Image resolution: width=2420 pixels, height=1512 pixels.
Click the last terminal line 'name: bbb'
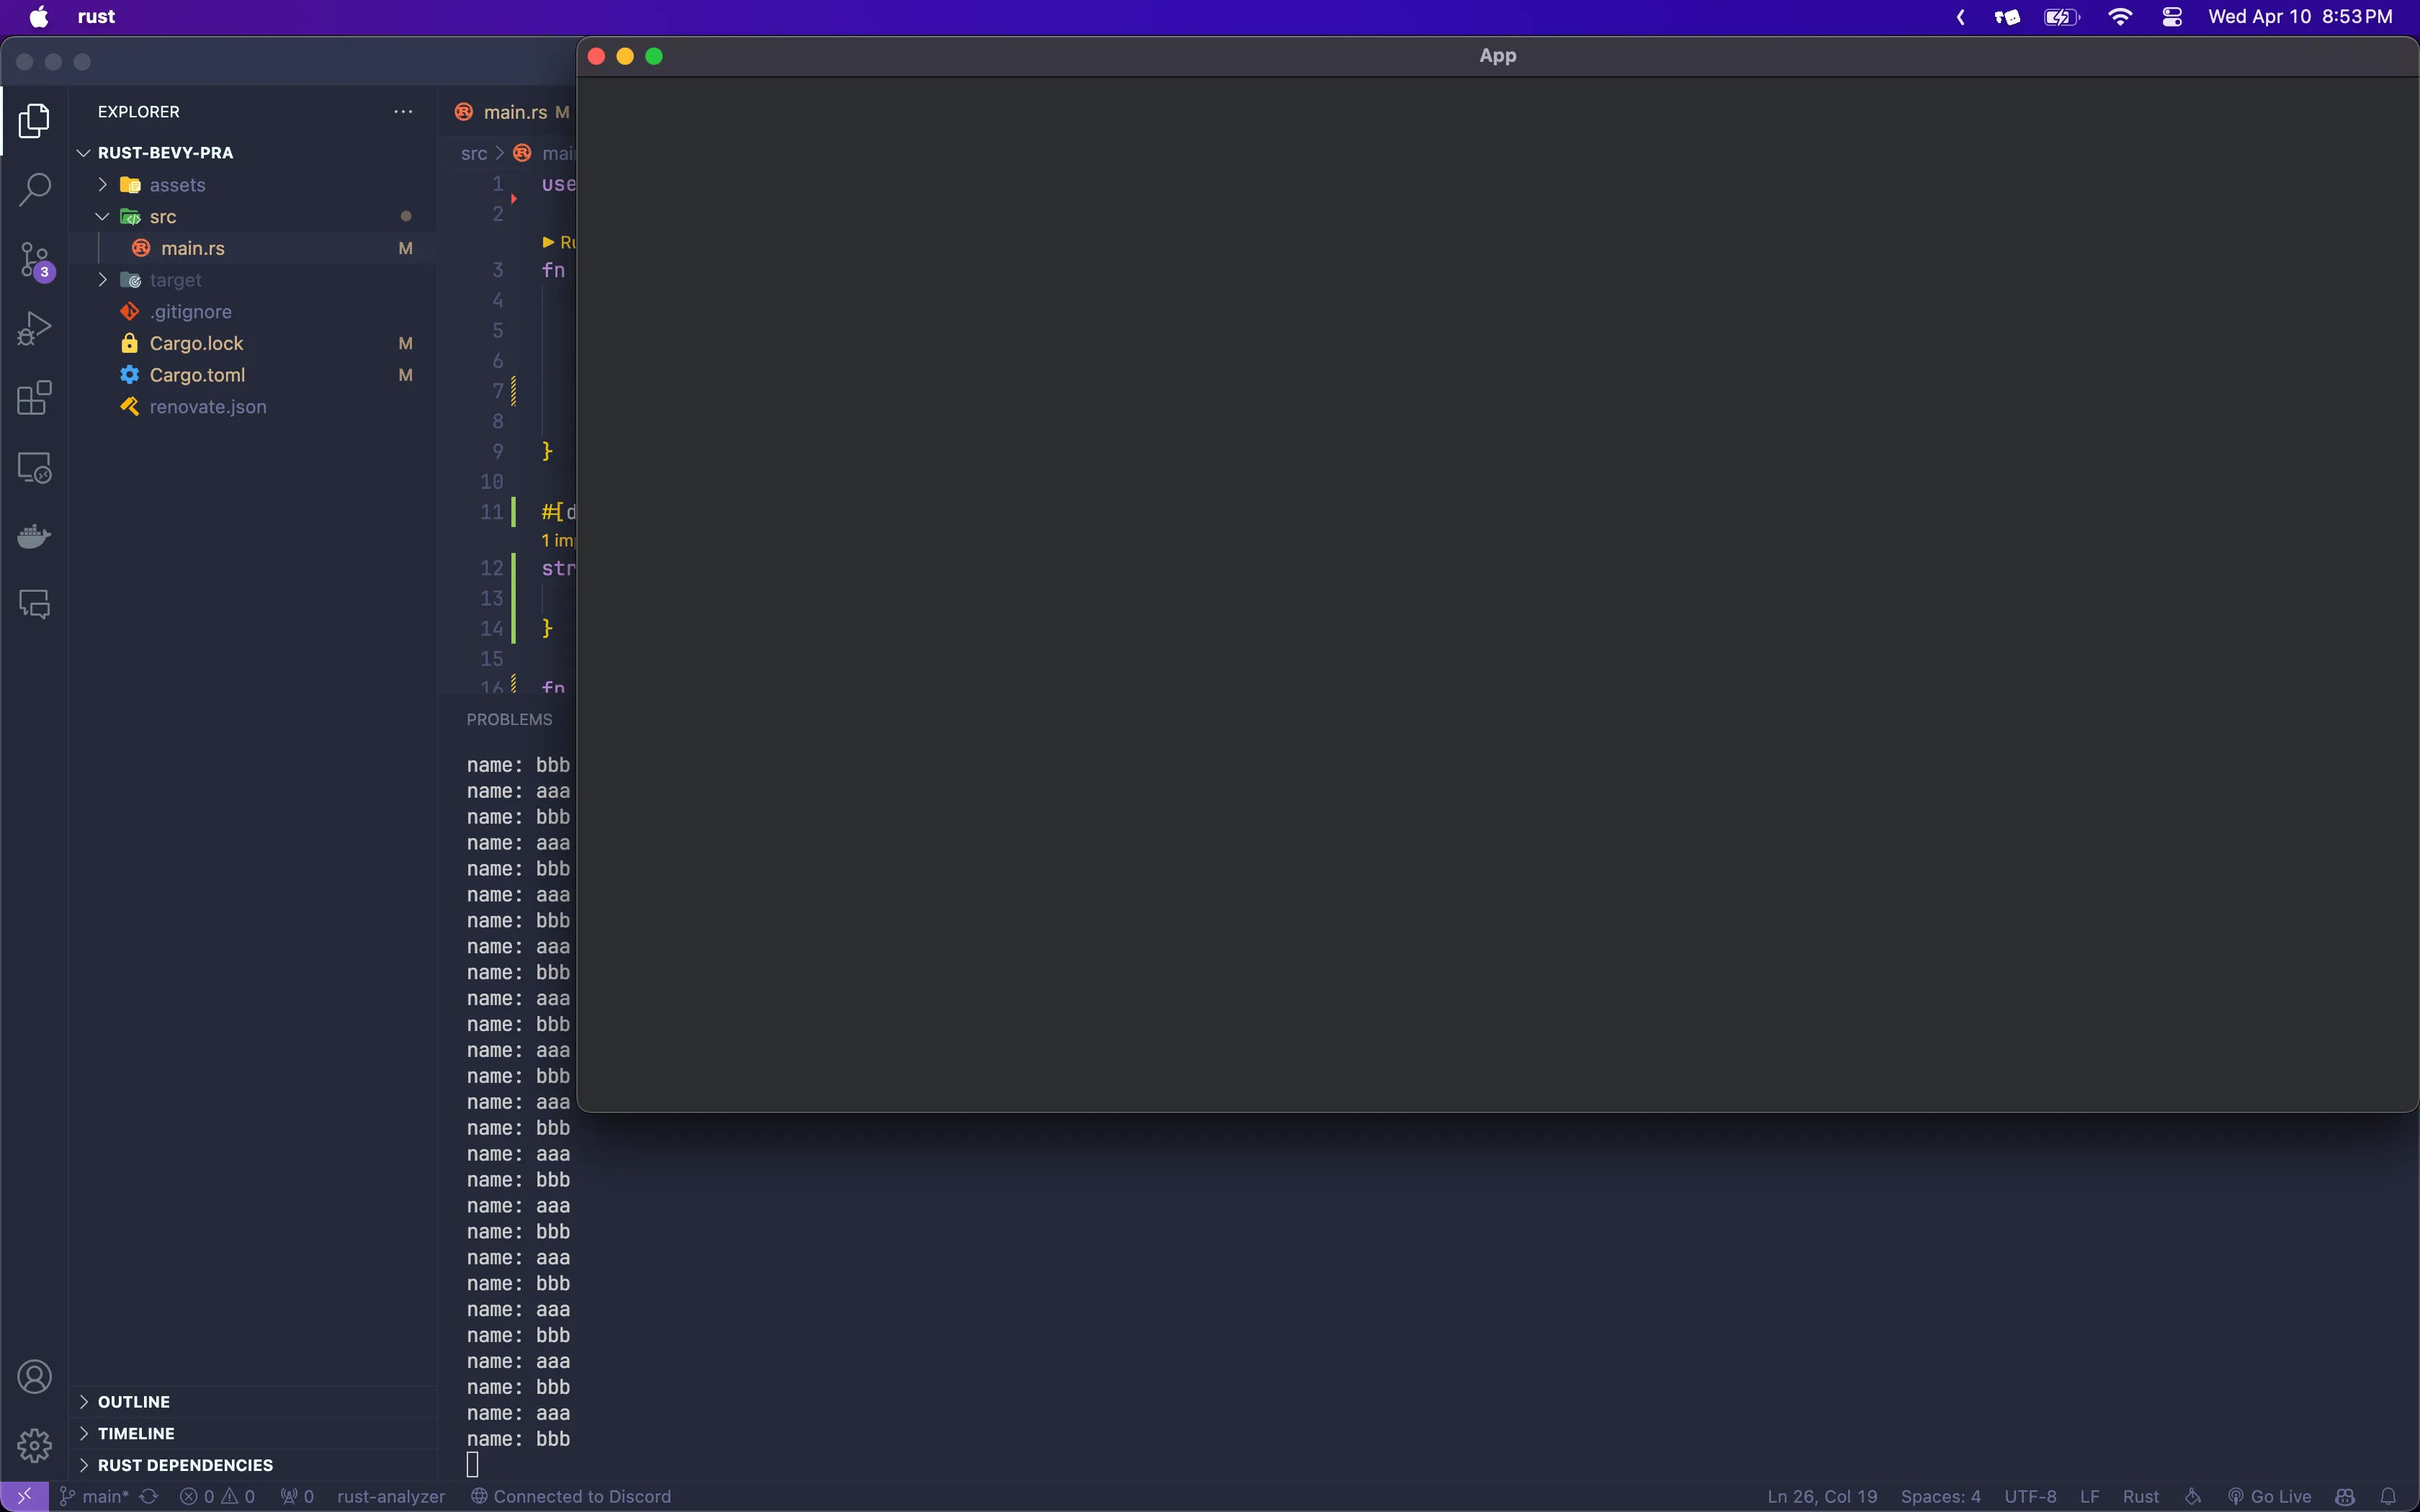coord(518,1439)
